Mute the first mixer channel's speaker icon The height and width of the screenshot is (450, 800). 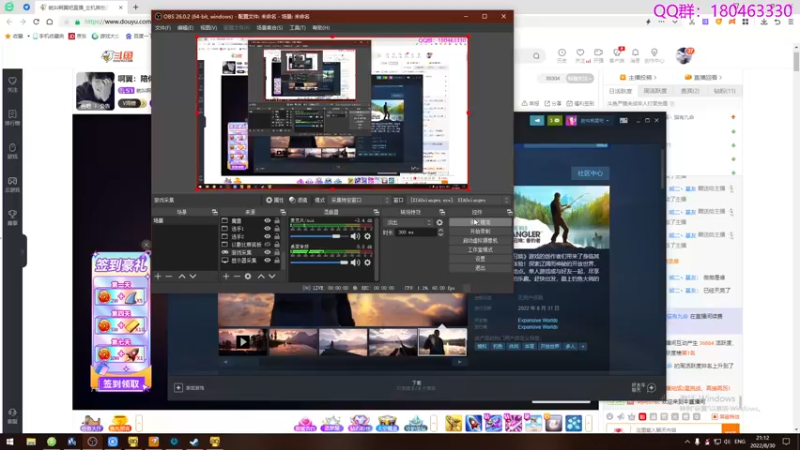pyautogui.click(x=355, y=236)
